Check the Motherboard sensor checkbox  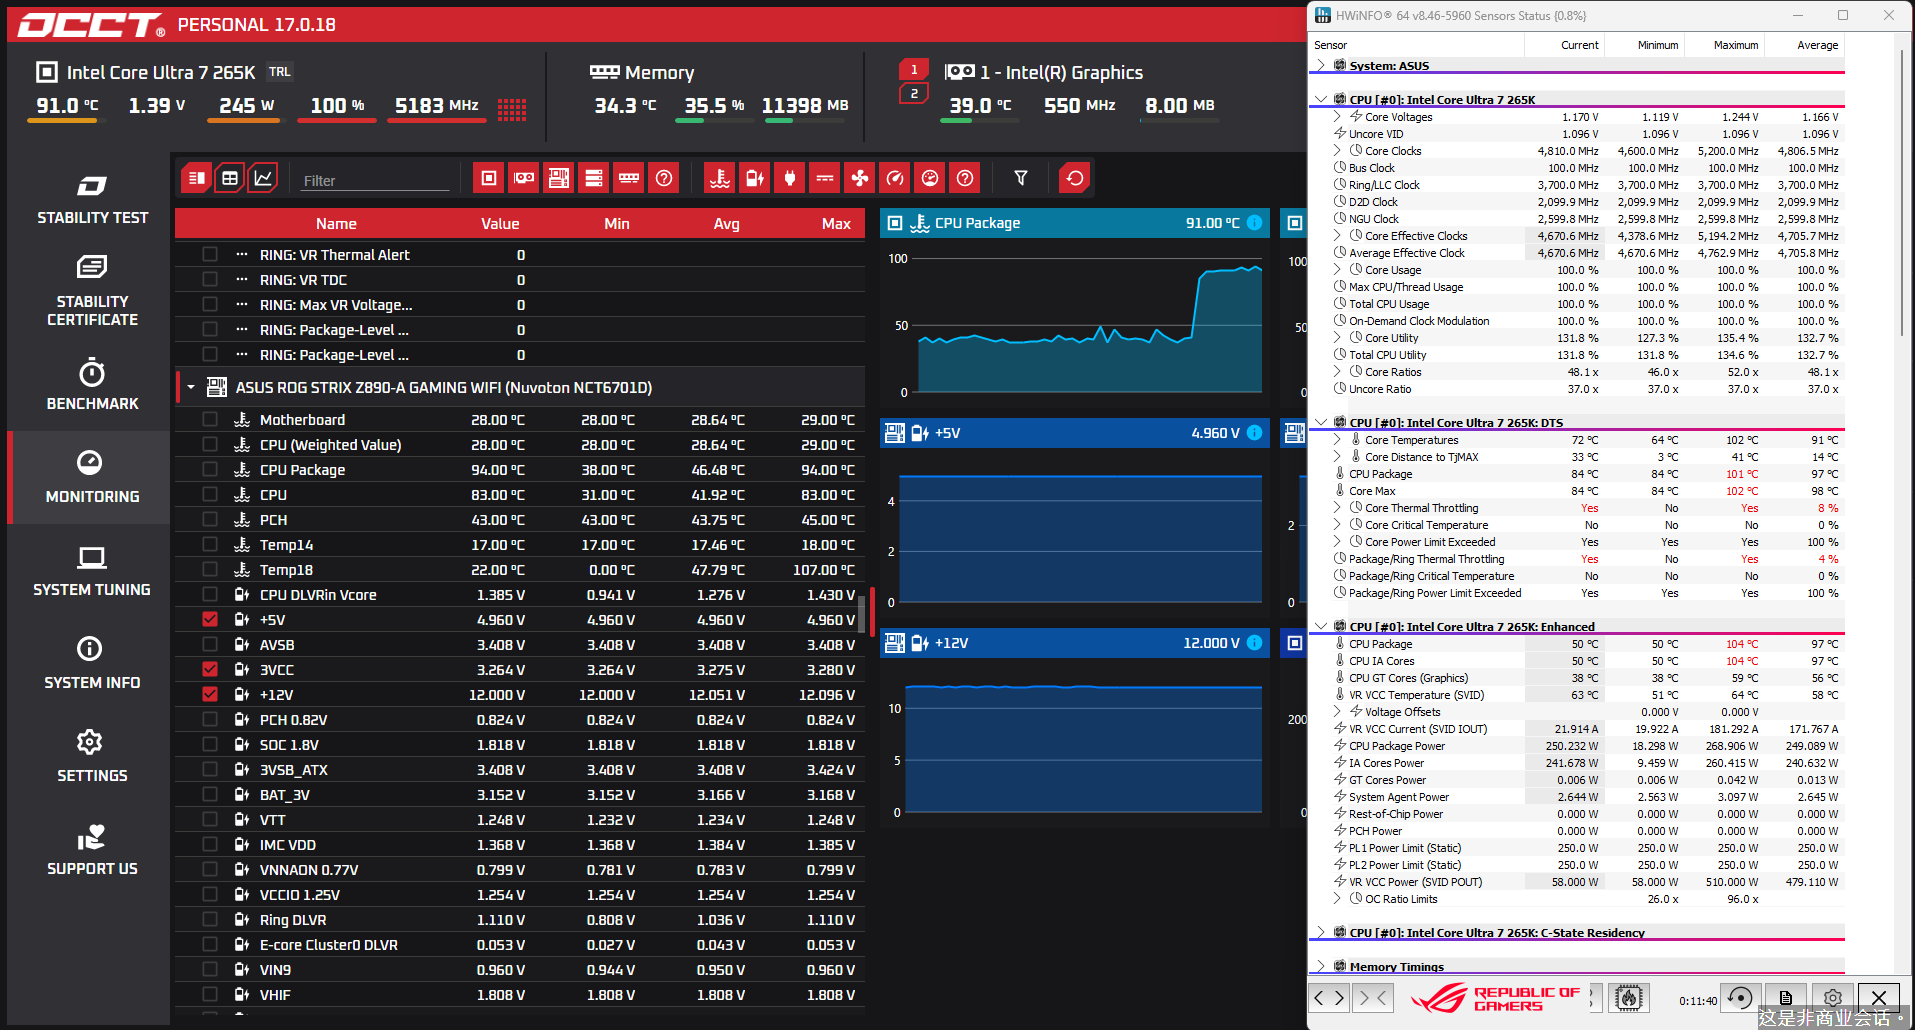pos(210,419)
